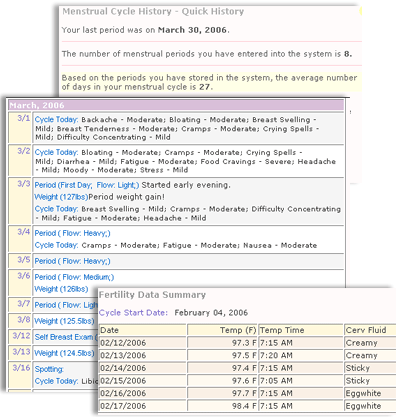This screenshot has height=417, width=400.
Task: Click the Creamy cell for 02/12/2006
Action: 371,343
